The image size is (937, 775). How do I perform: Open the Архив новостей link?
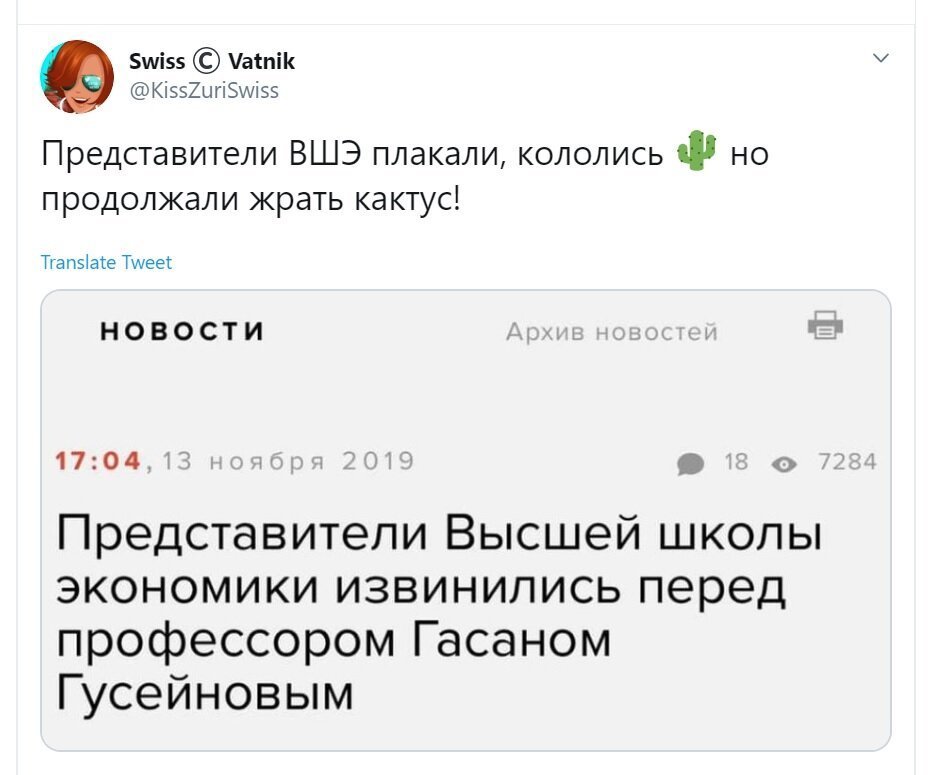[x=611, y=332]
